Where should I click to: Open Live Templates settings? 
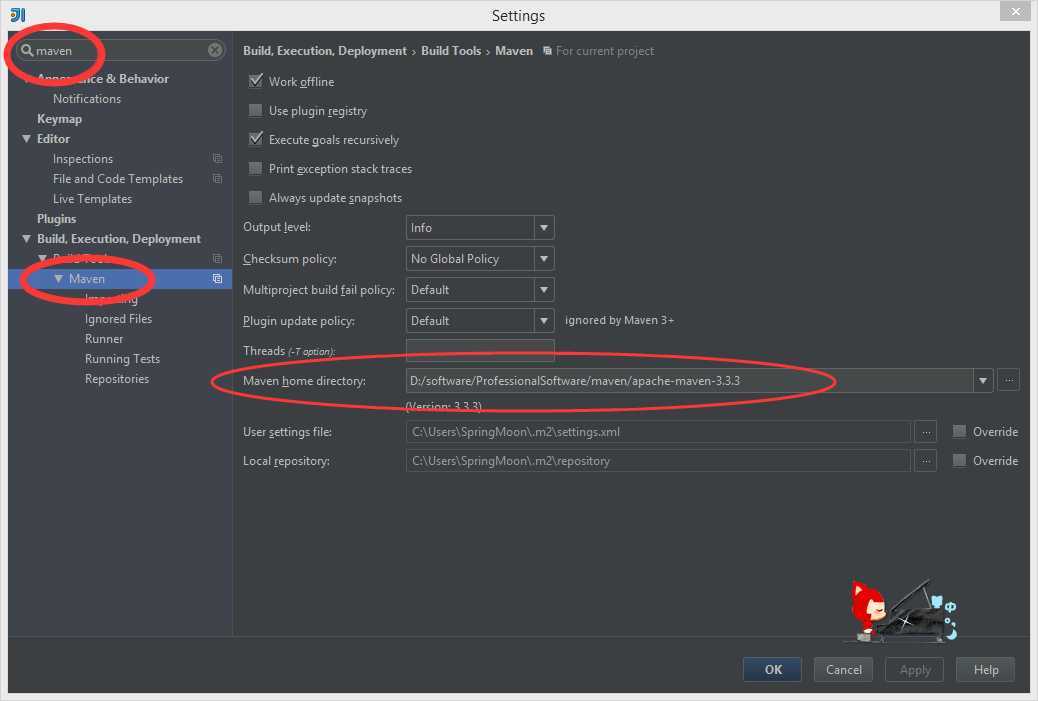[x=92, y=199]
